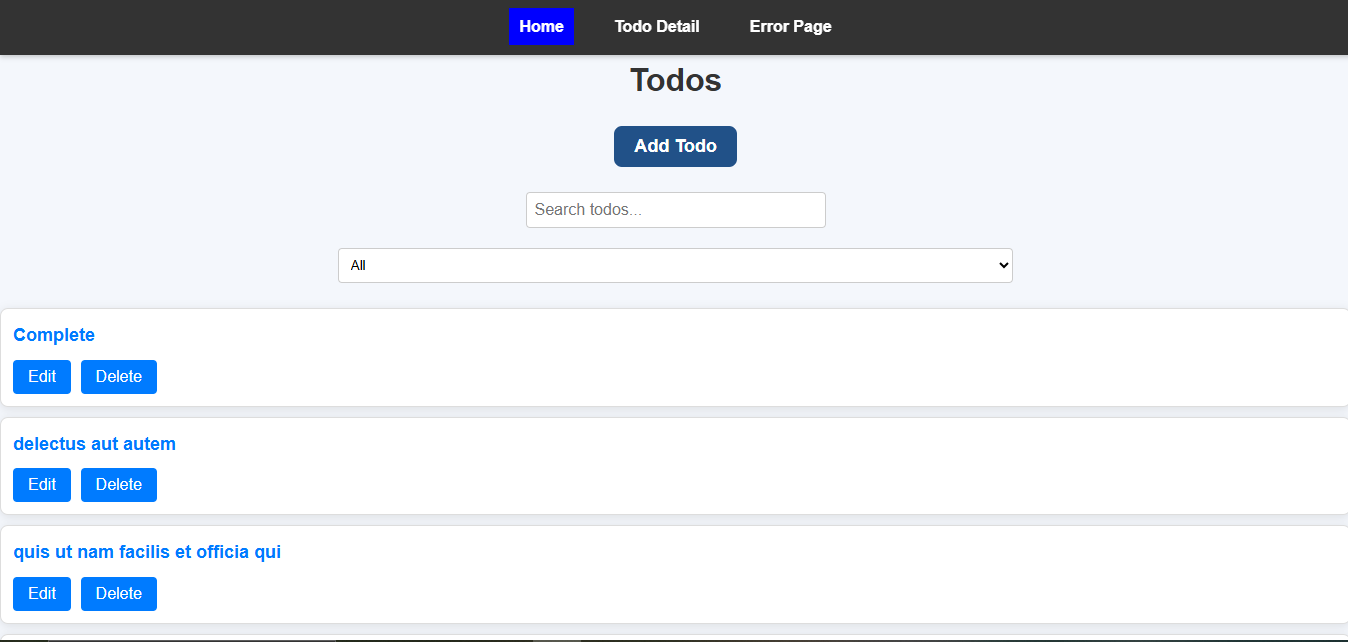Screen dimensions: 1348x642
Task: Open the Complete todo title link
Action: (x=54, y=335)
